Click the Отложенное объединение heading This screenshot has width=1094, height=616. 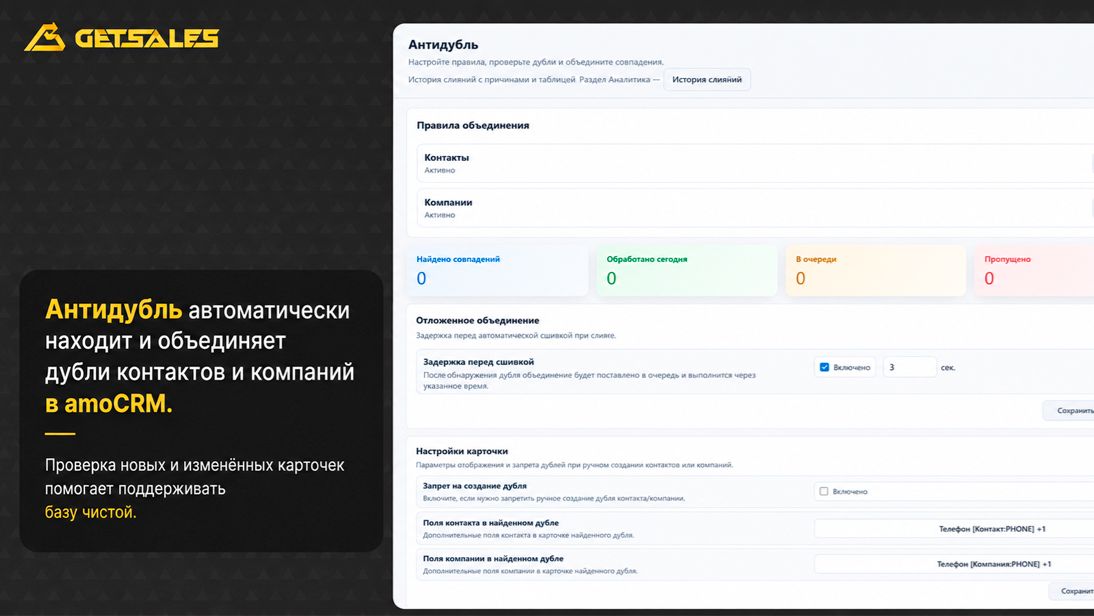[x=477, y=320]
